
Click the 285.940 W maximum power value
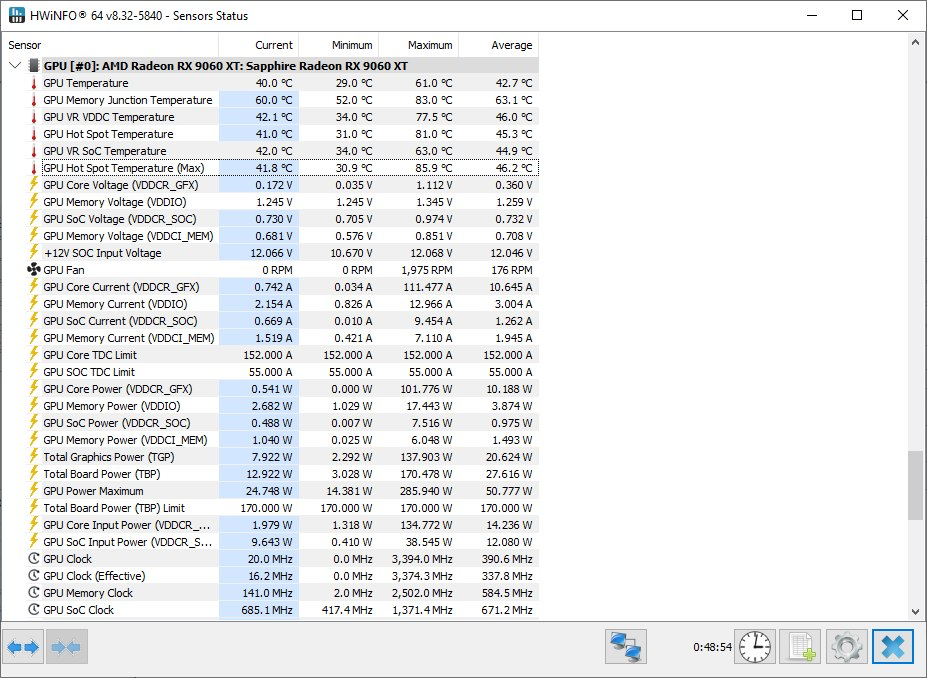click(x=427, y=491)
